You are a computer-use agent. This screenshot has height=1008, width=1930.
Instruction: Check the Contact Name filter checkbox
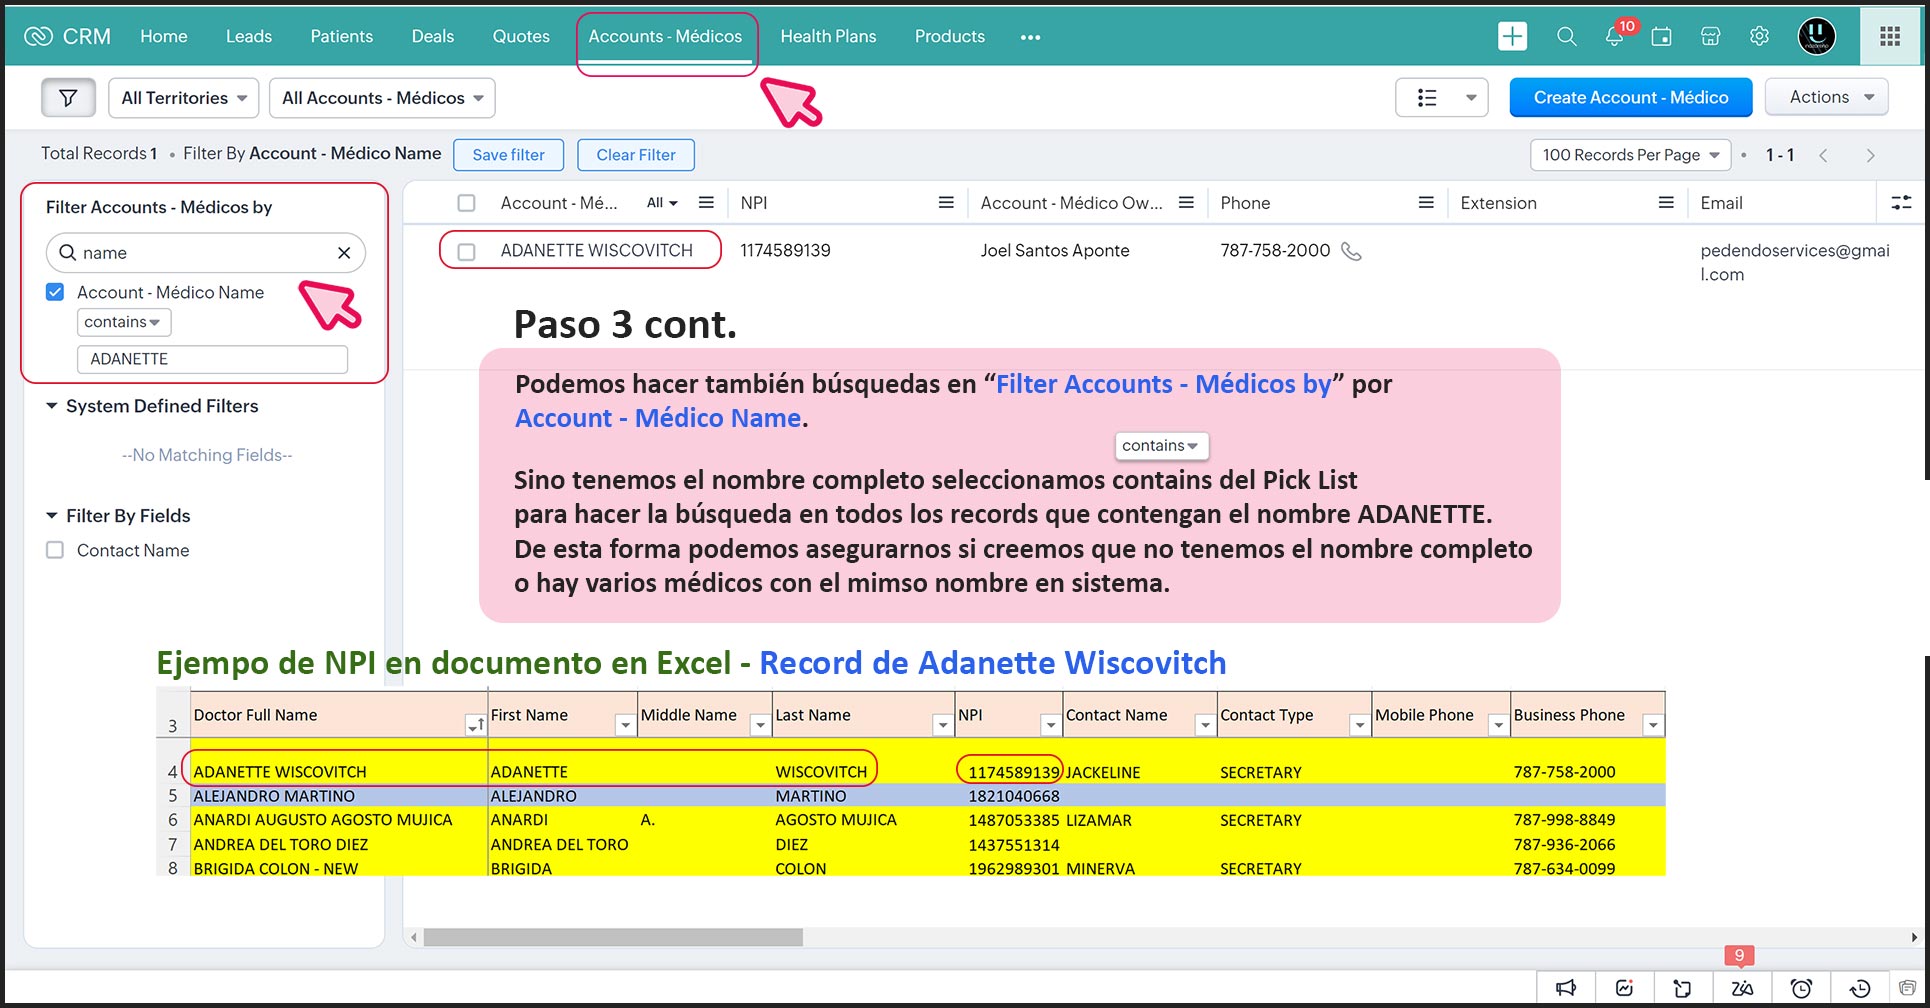(x=55, y=550)
